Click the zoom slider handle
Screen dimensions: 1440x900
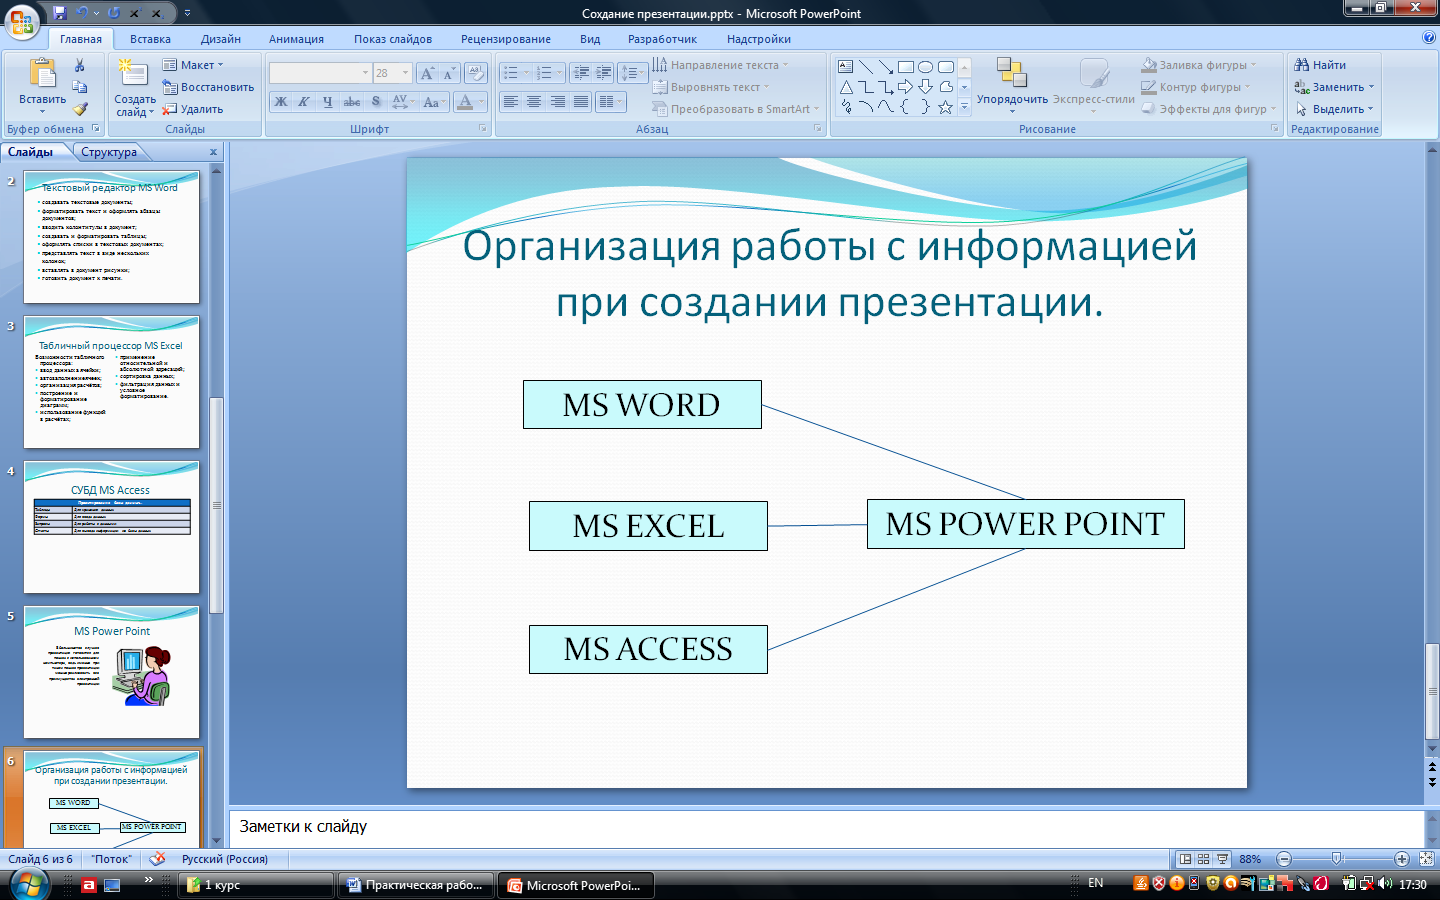[1337, 859]
